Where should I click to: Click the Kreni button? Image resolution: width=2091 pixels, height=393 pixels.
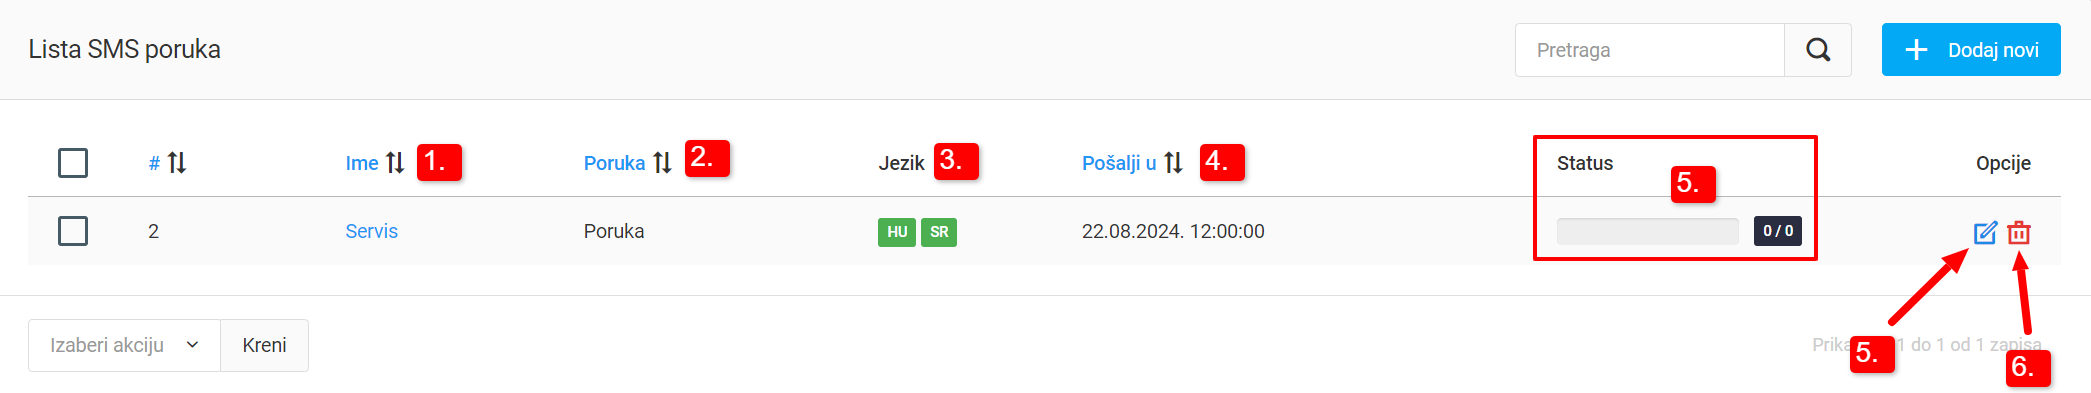coord(264,345)
